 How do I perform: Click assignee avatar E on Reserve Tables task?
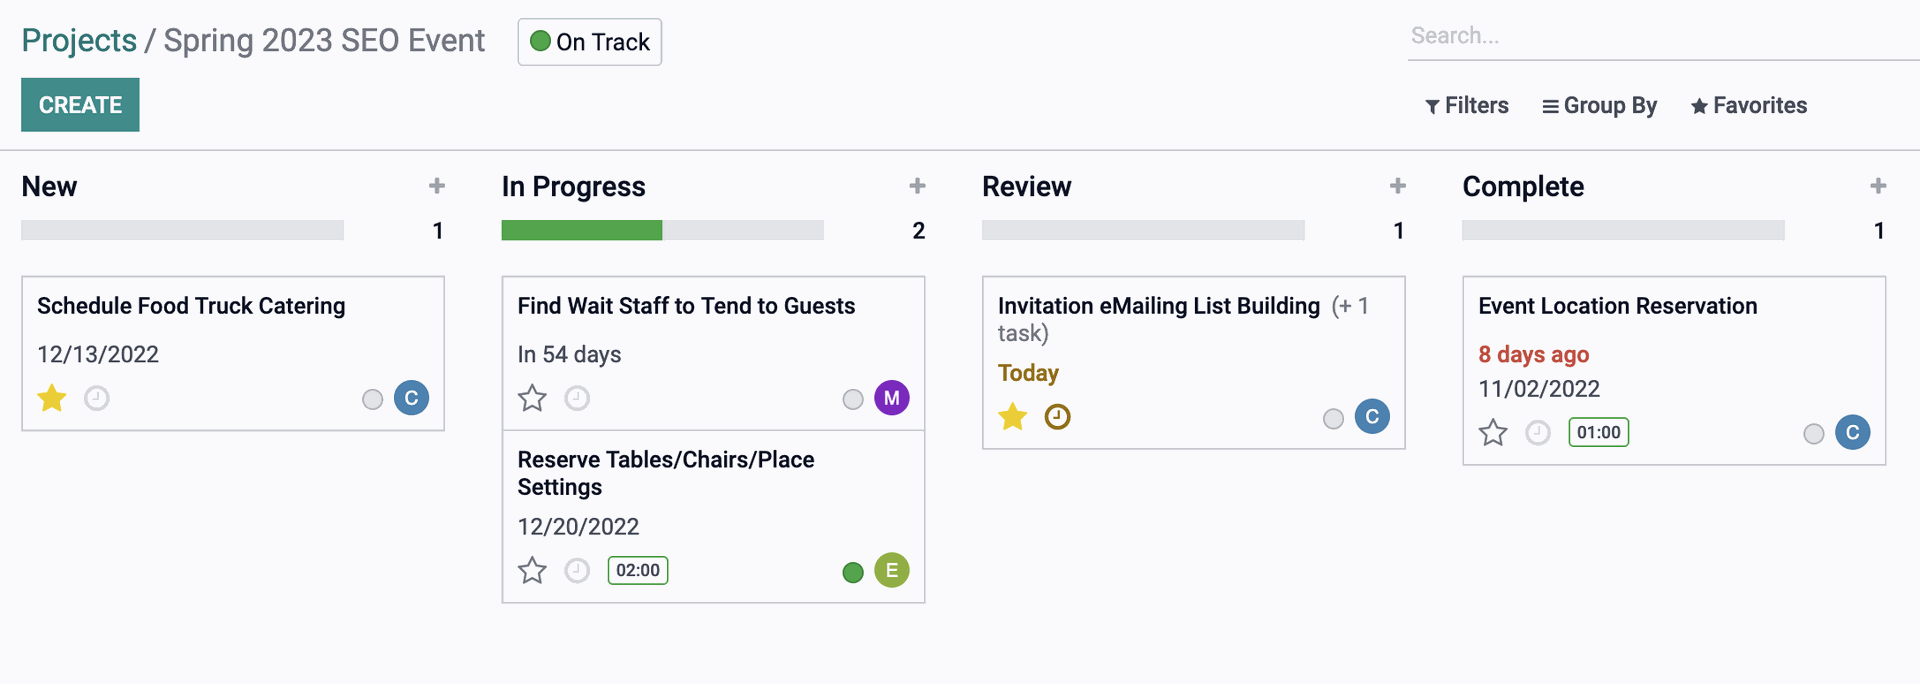click(x=892, y=570)
